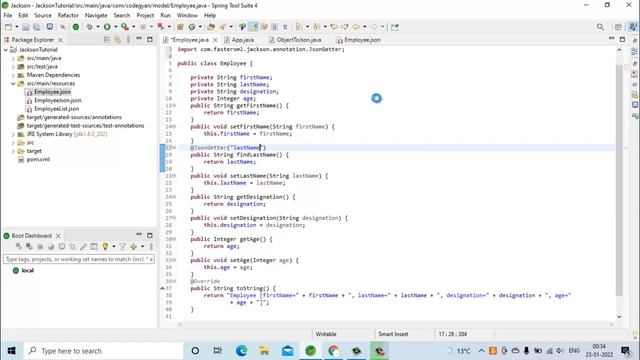
Task: Open File Explorer from the taskbar
Action: click(x=264, y=351)
